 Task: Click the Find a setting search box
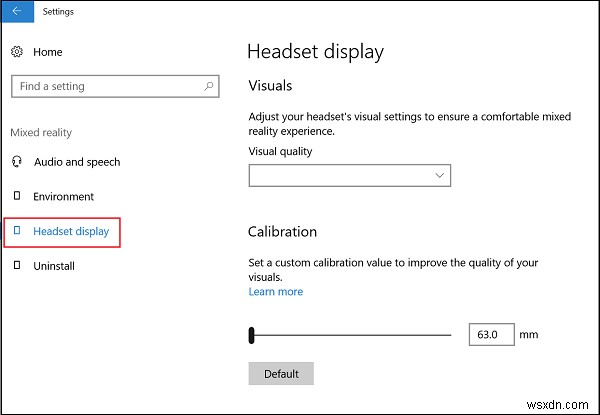tap(105, 86)
